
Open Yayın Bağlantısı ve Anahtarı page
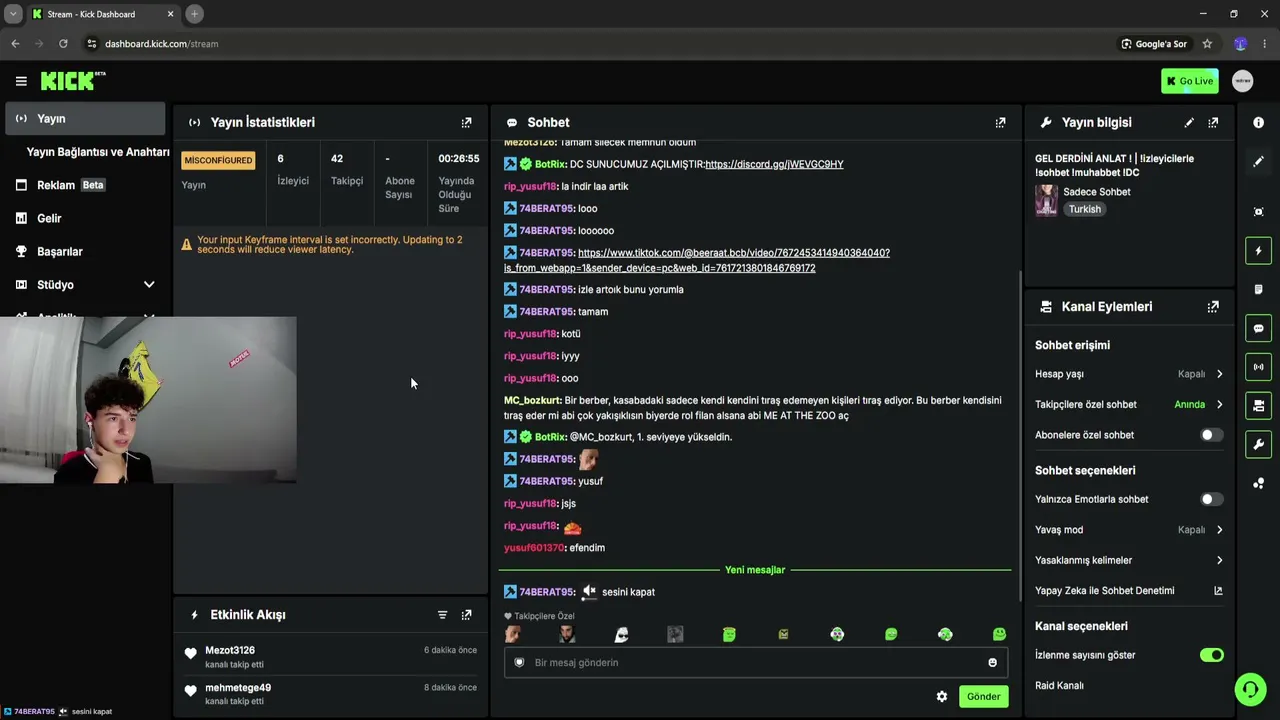click(x=98, y=152)
